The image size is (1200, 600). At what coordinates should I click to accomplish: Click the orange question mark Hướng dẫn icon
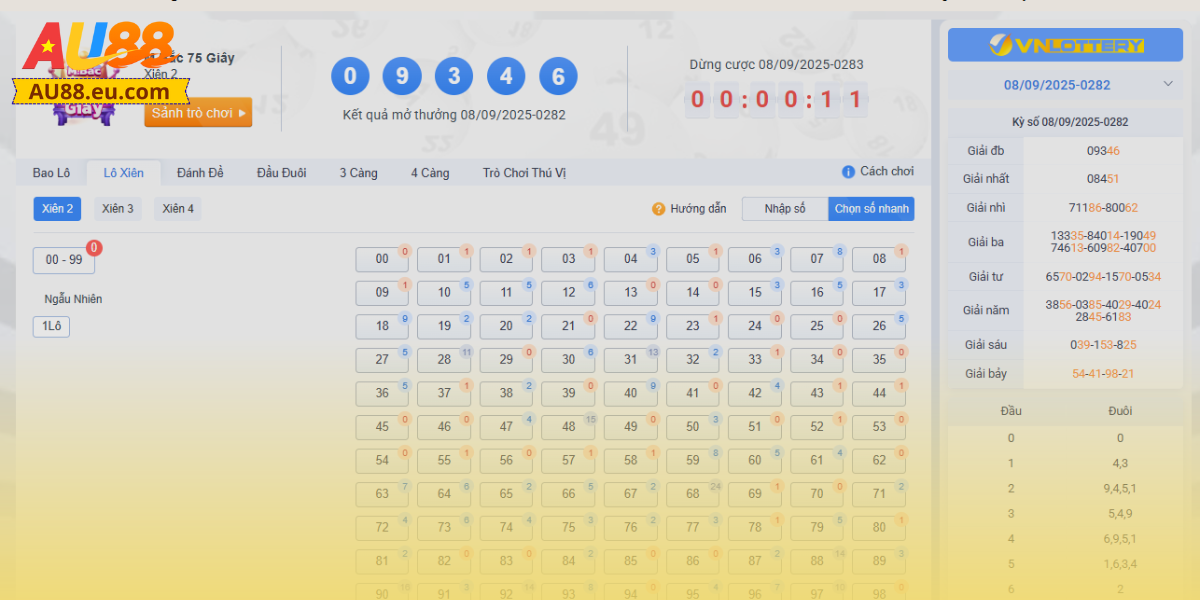(x=658, y=209)
